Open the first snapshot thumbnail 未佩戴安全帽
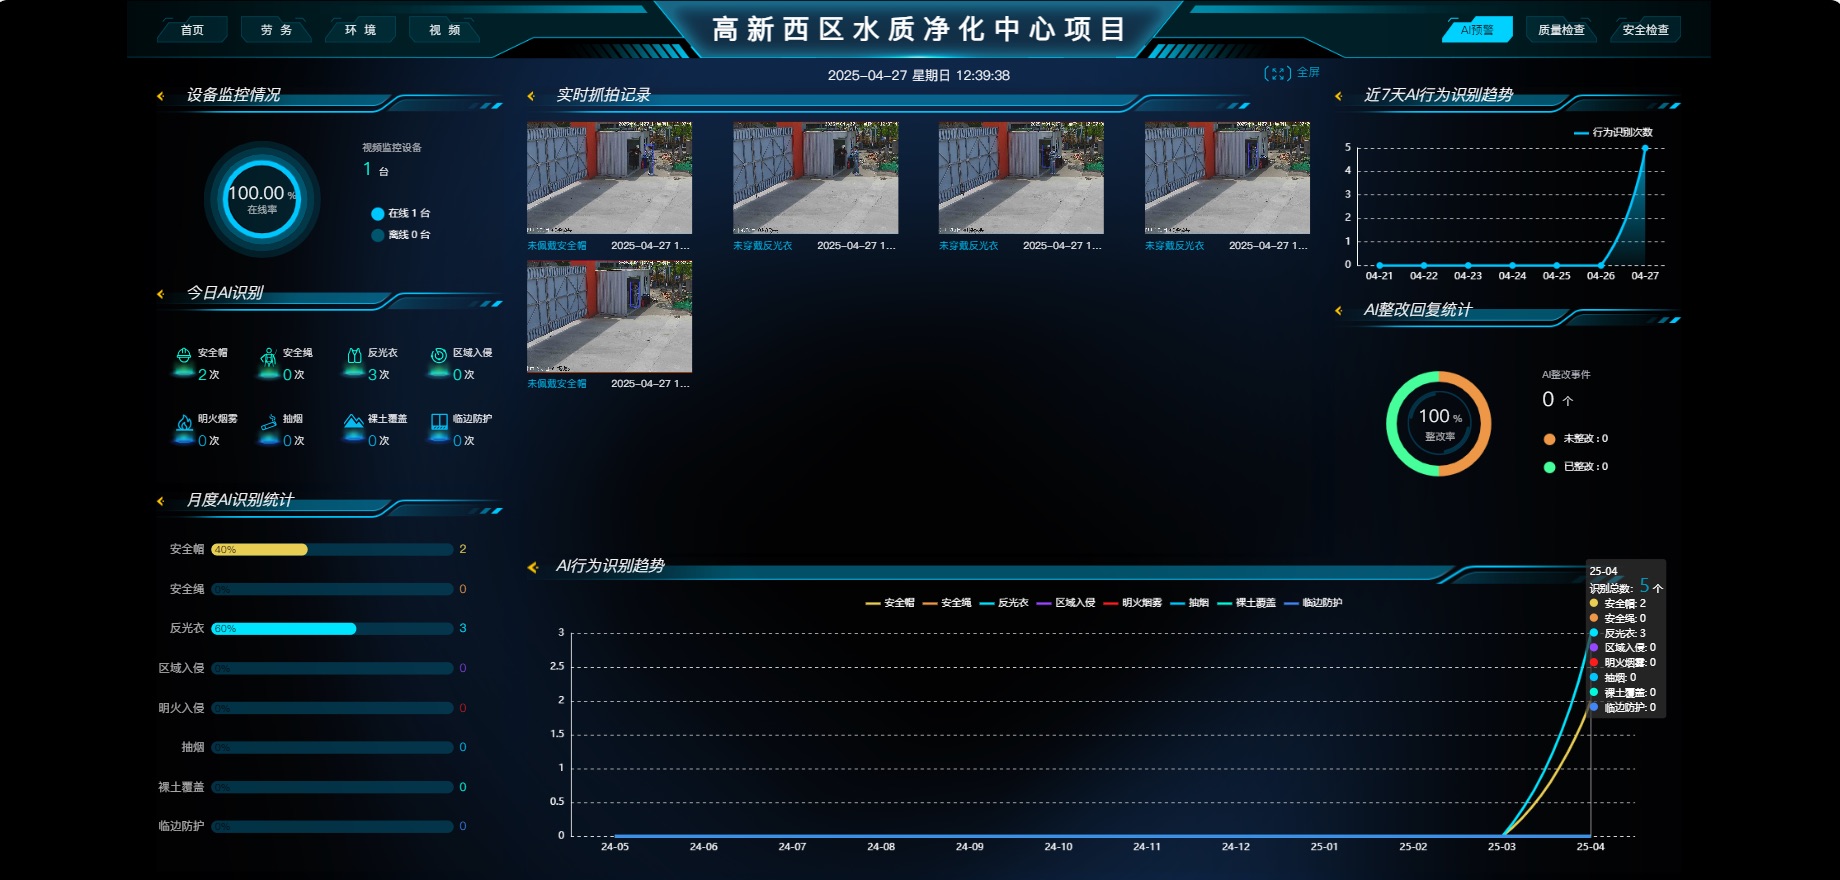This screenshot has height=880, width=1840. (609, 178)
